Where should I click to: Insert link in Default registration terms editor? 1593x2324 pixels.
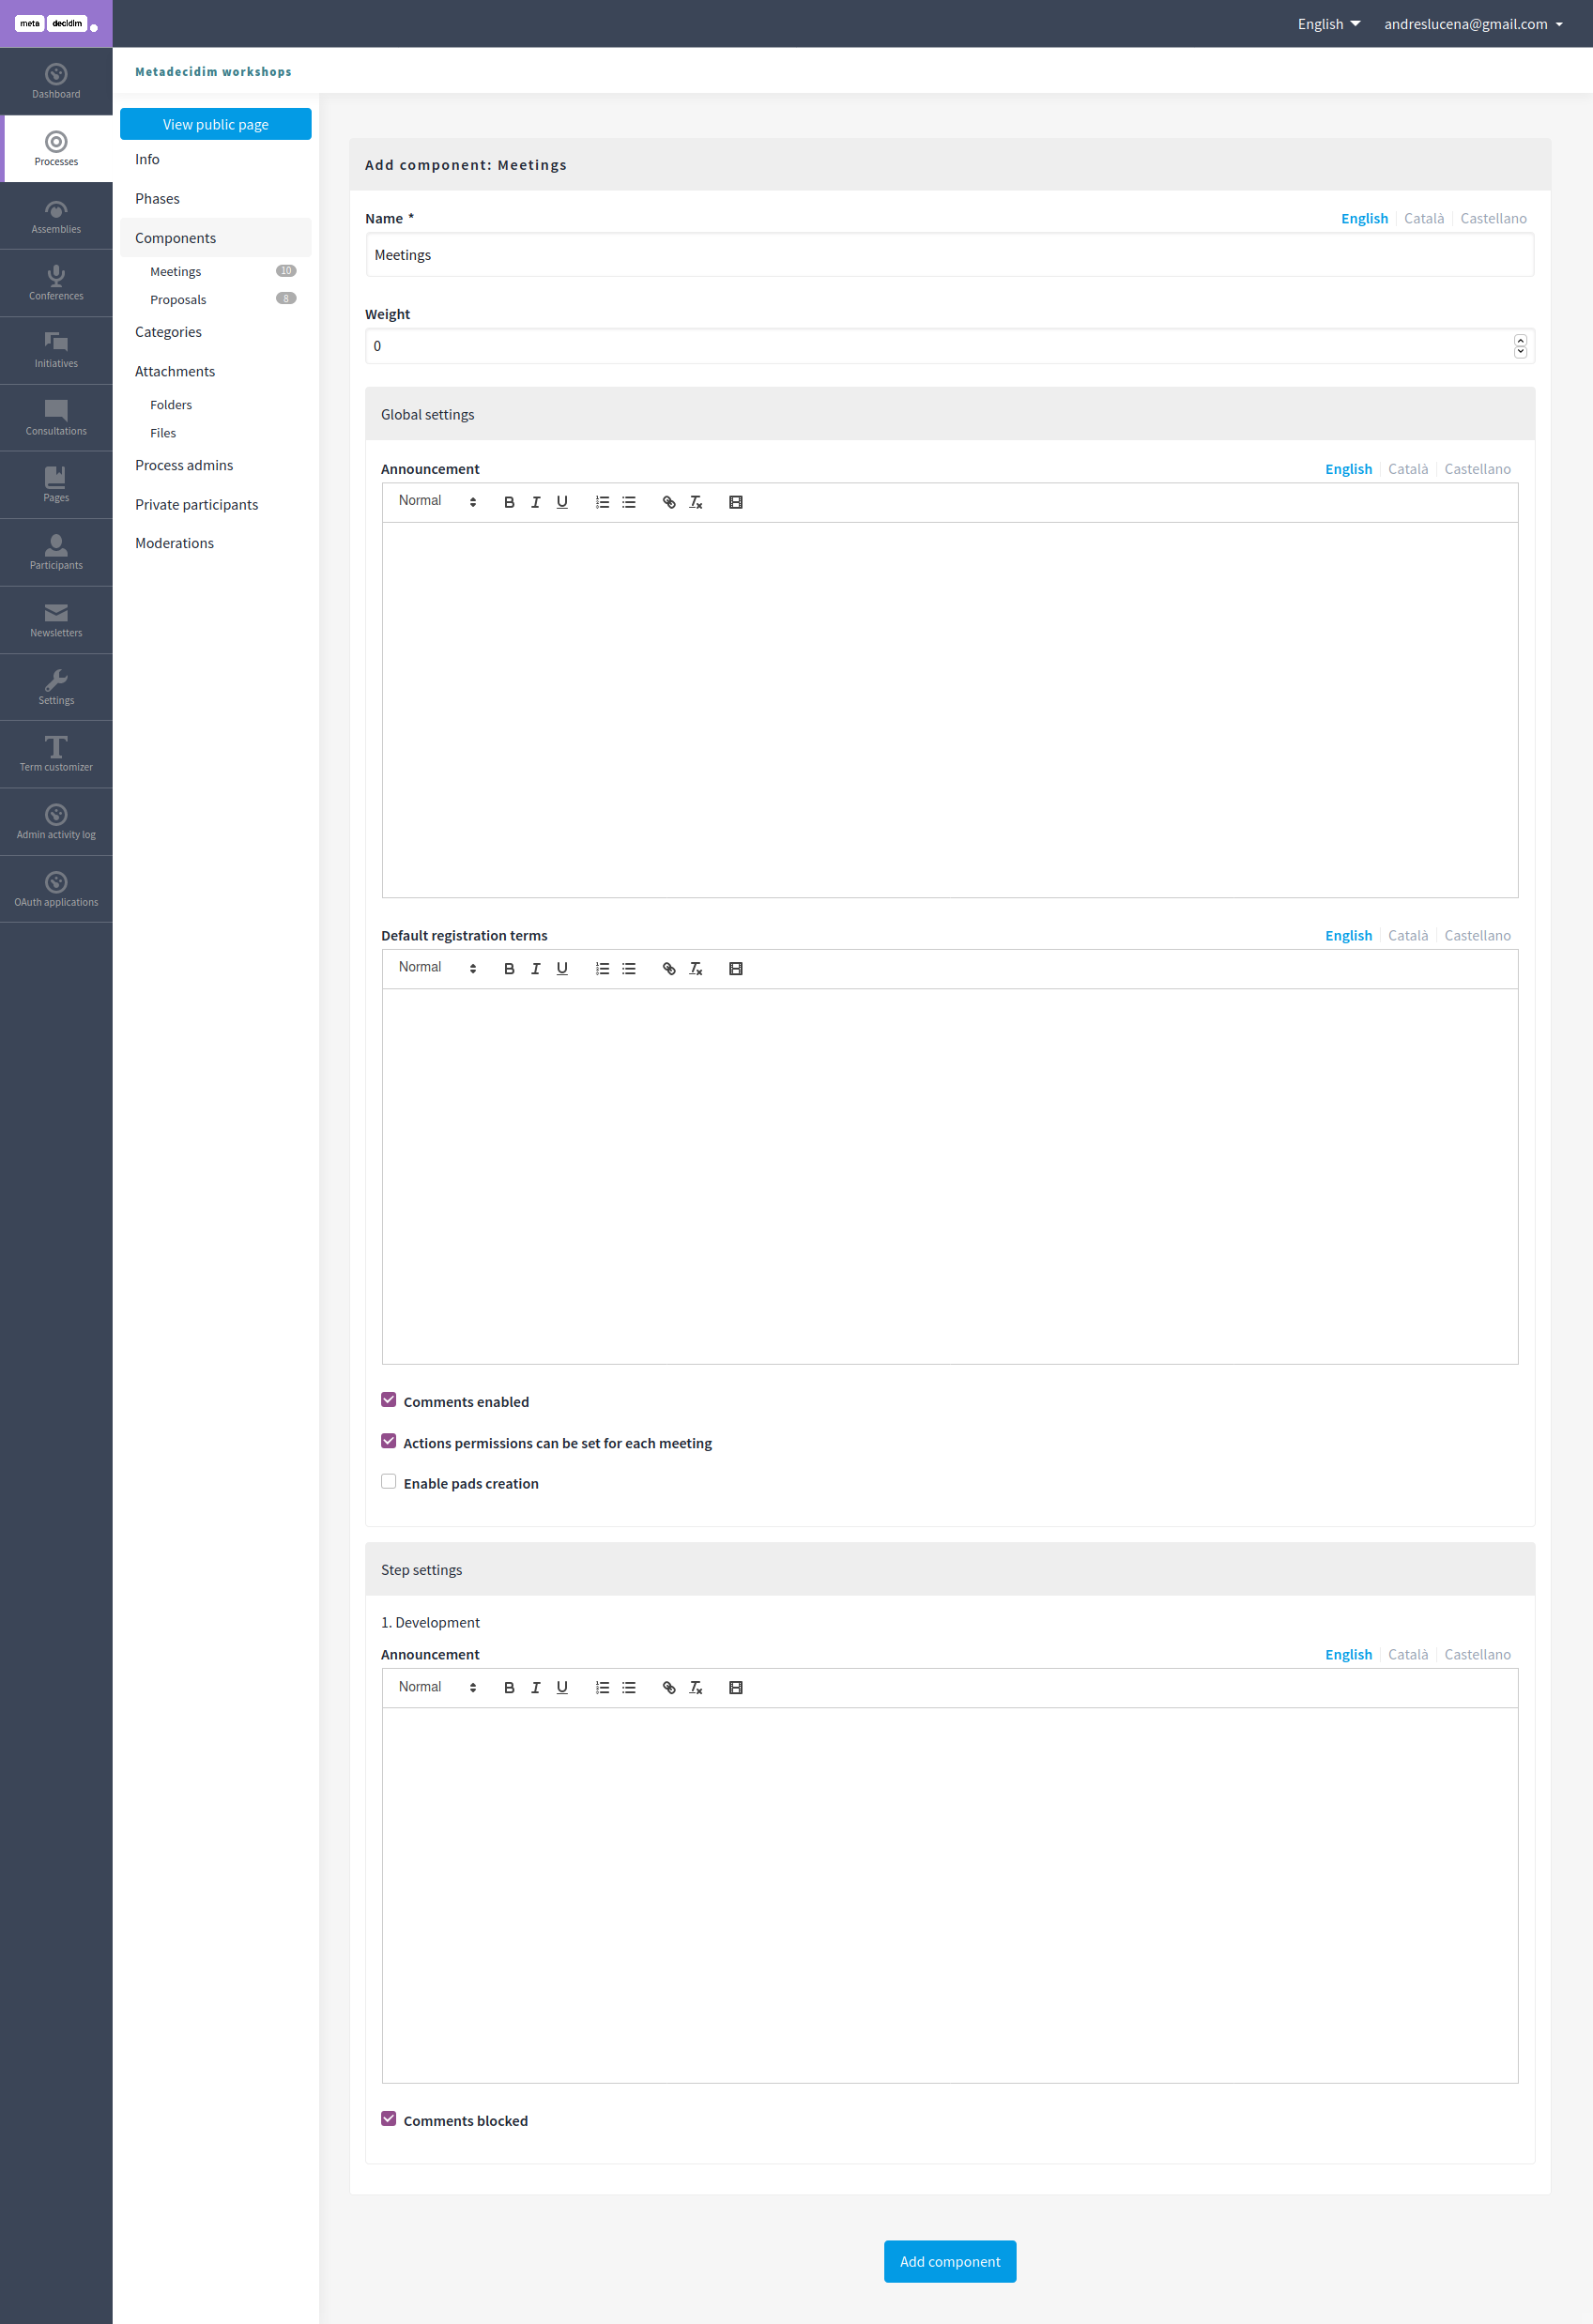[669, 969]
